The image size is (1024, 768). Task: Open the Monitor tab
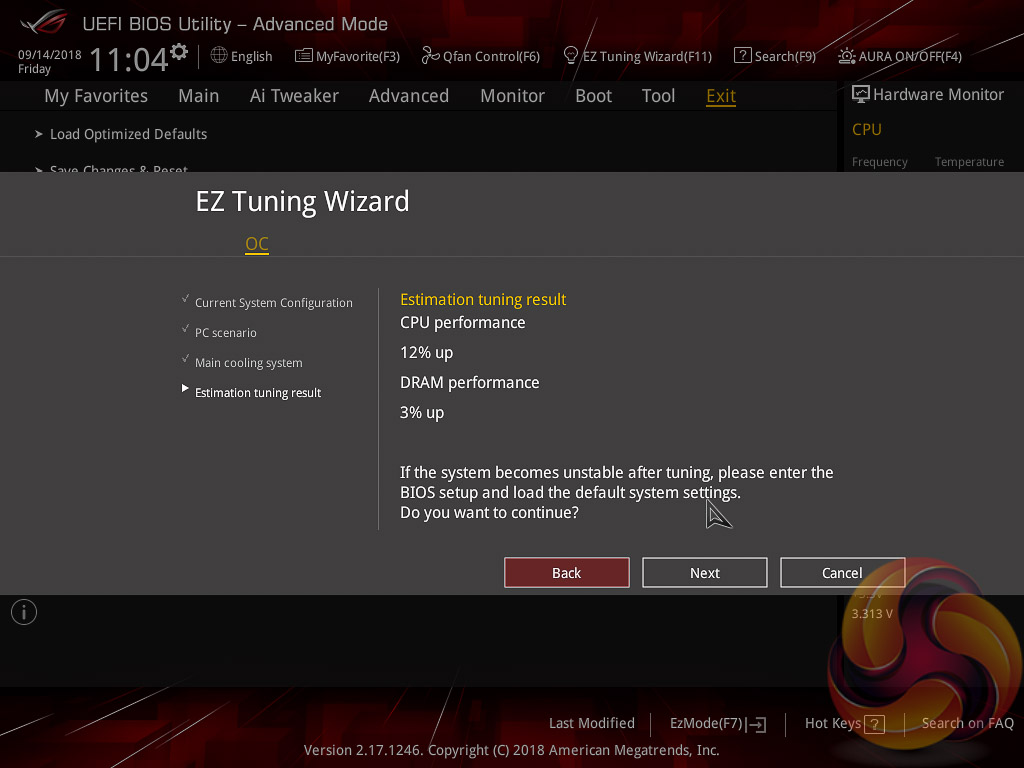coord(513,96)
